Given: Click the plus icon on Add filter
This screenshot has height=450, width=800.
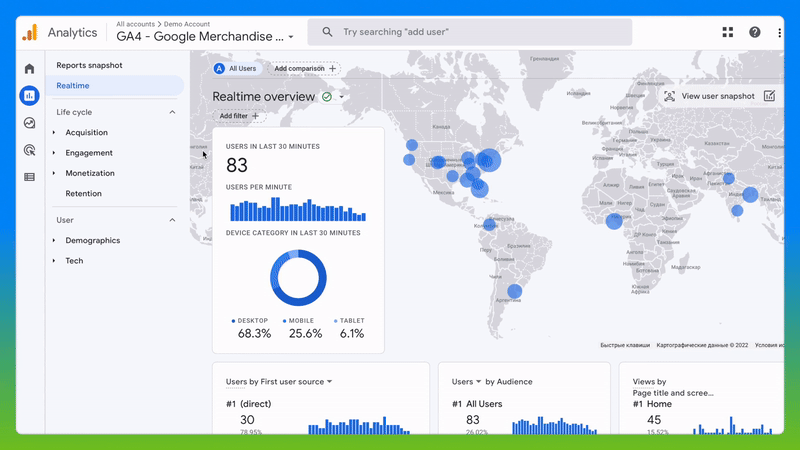Looking at the screenshot, I should coord(256,116).
